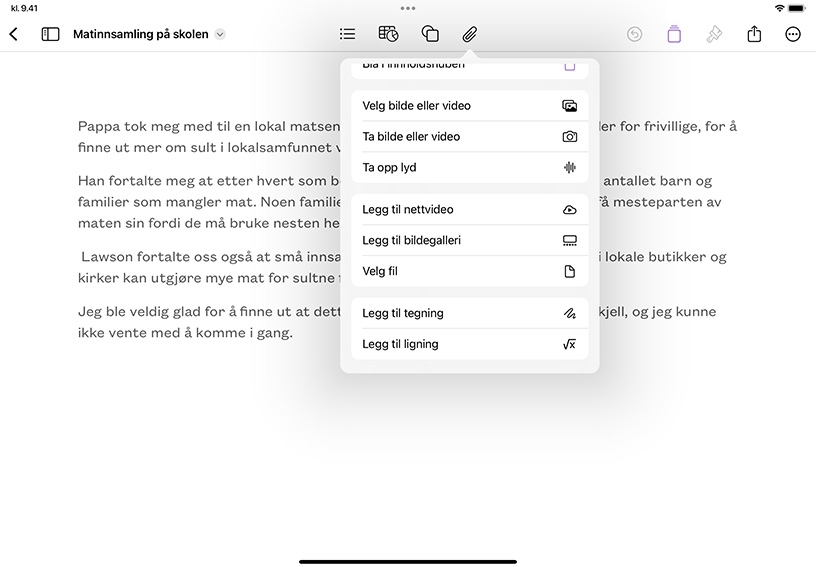Click the undo arrow icon
Viewport: 816px width, 567px height.
[634, 34]
